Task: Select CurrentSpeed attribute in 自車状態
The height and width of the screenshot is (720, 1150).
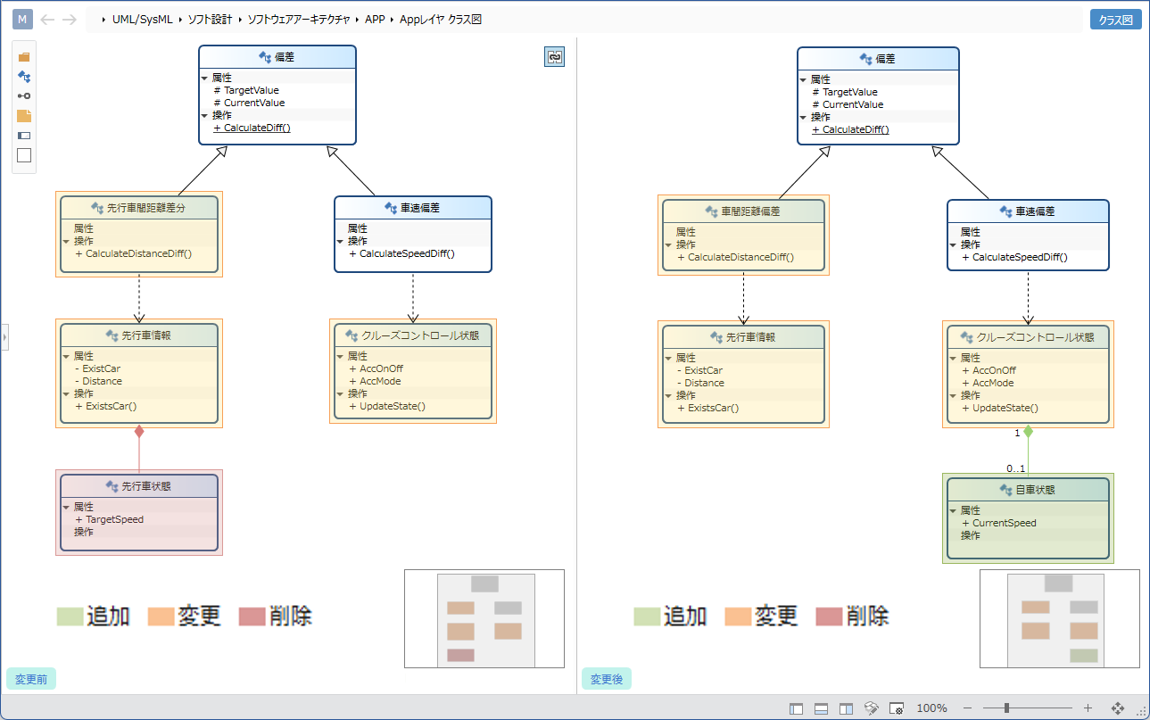Action: [x=999, y=524]
